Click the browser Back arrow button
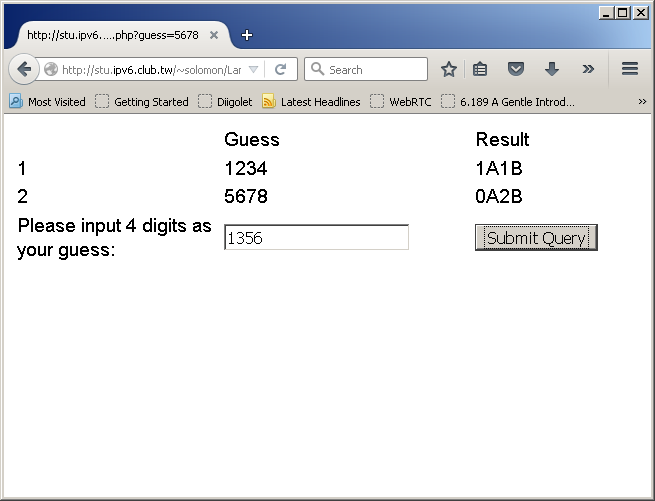655x501 pixels. [x=25, y=70]
